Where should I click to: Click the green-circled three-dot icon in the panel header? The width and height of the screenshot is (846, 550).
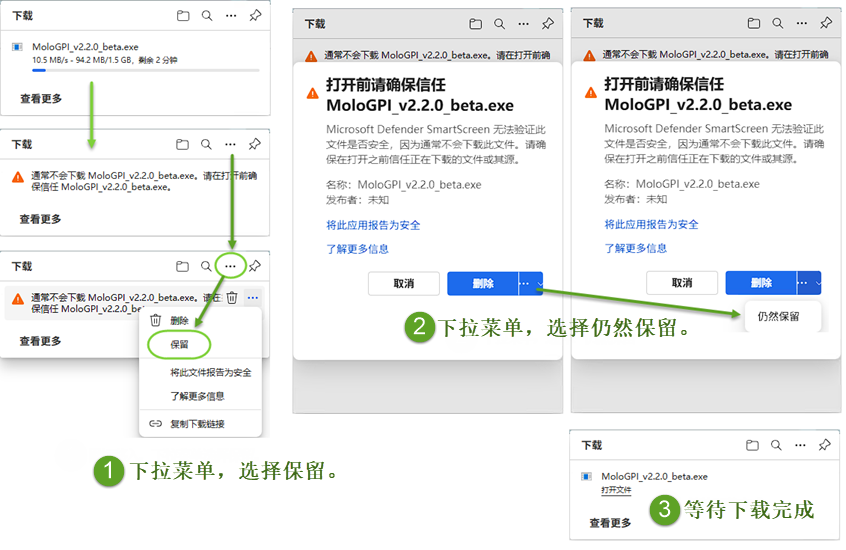point(230,266)
